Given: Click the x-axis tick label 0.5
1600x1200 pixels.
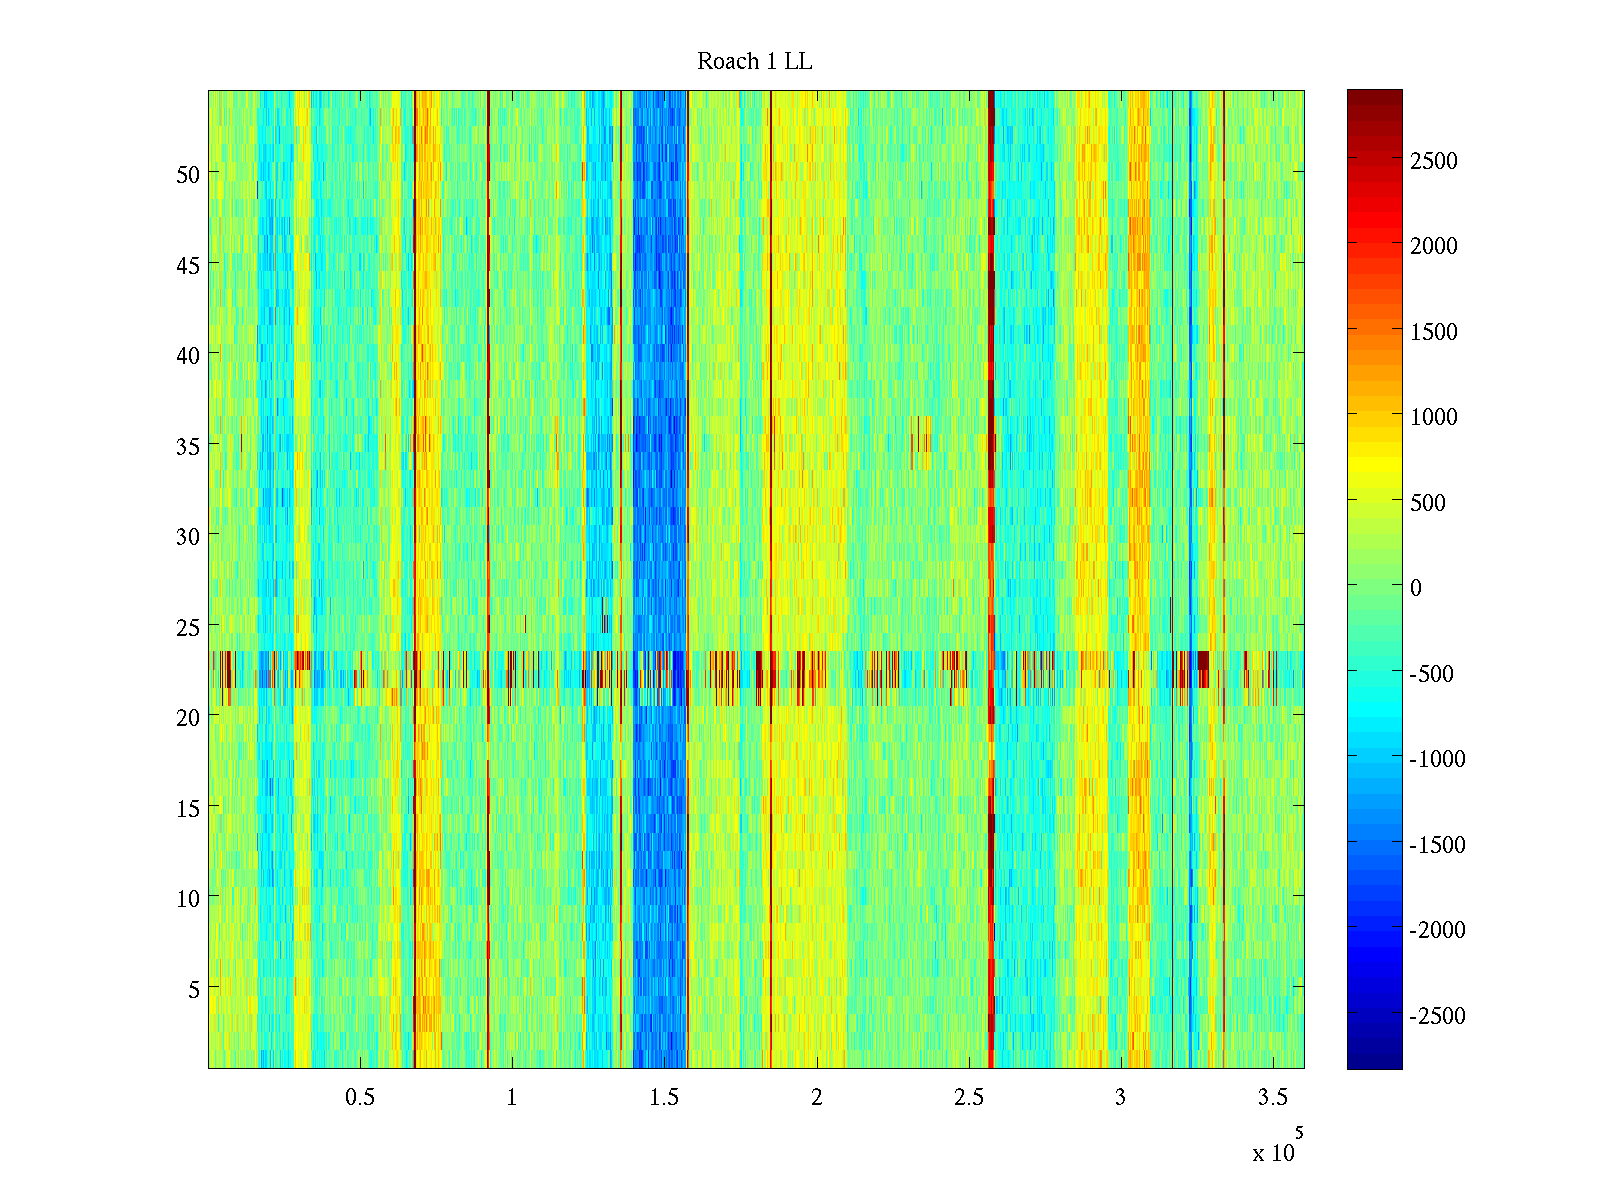Looking at the screenshot, I should click(360, 1098).
